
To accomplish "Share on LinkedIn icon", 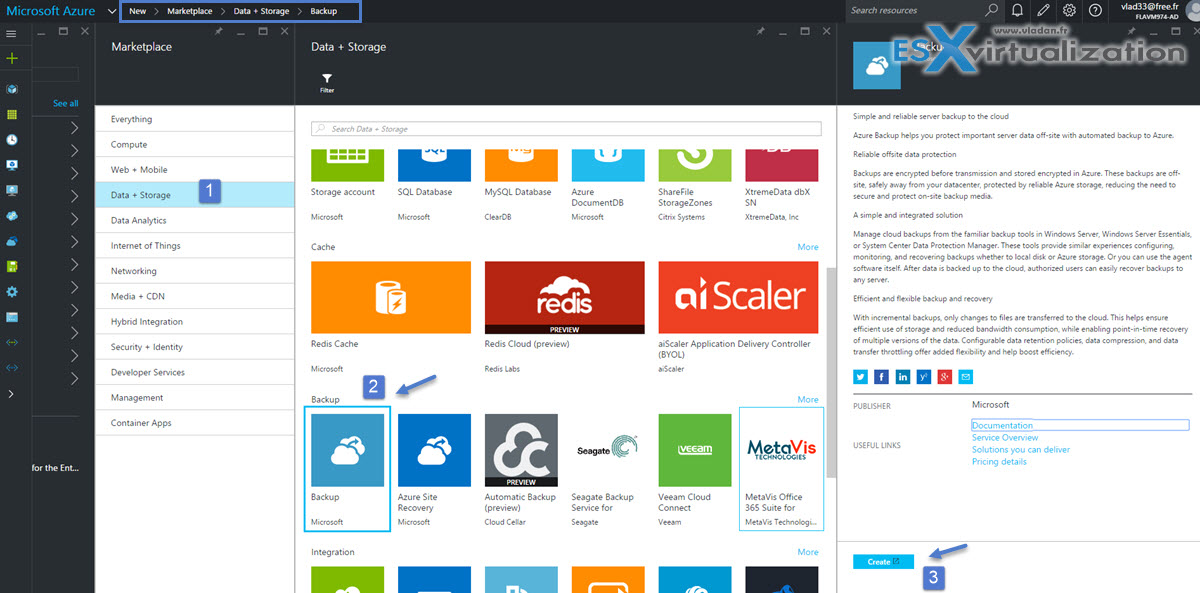I will point(902,376).
